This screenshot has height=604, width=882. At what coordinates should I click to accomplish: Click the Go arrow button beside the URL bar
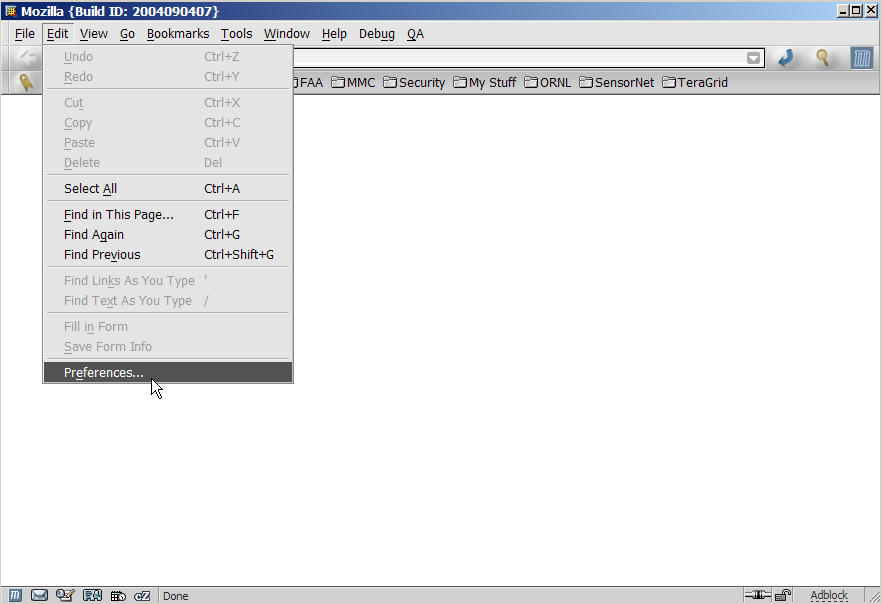pos(786,57)
